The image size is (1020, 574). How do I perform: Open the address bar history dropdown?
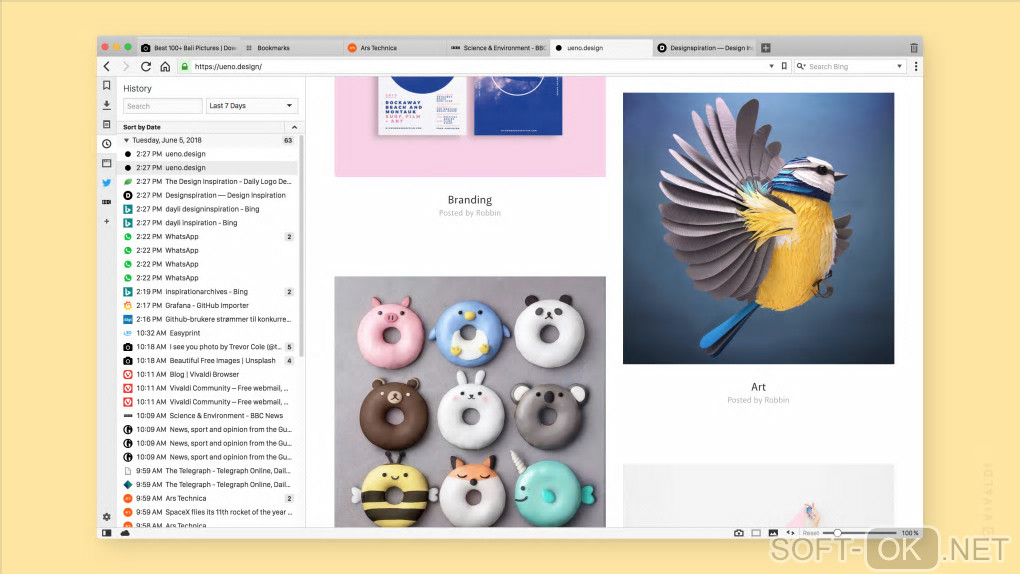click(772, 66)
